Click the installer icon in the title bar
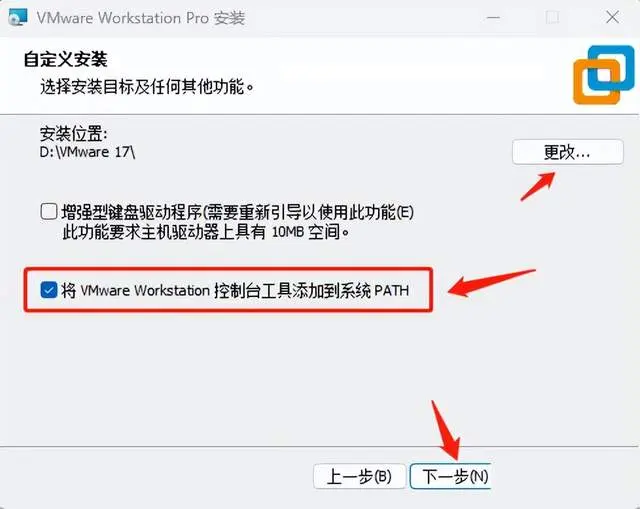This screenshot has height=509, width=640. tap(18, 18)
